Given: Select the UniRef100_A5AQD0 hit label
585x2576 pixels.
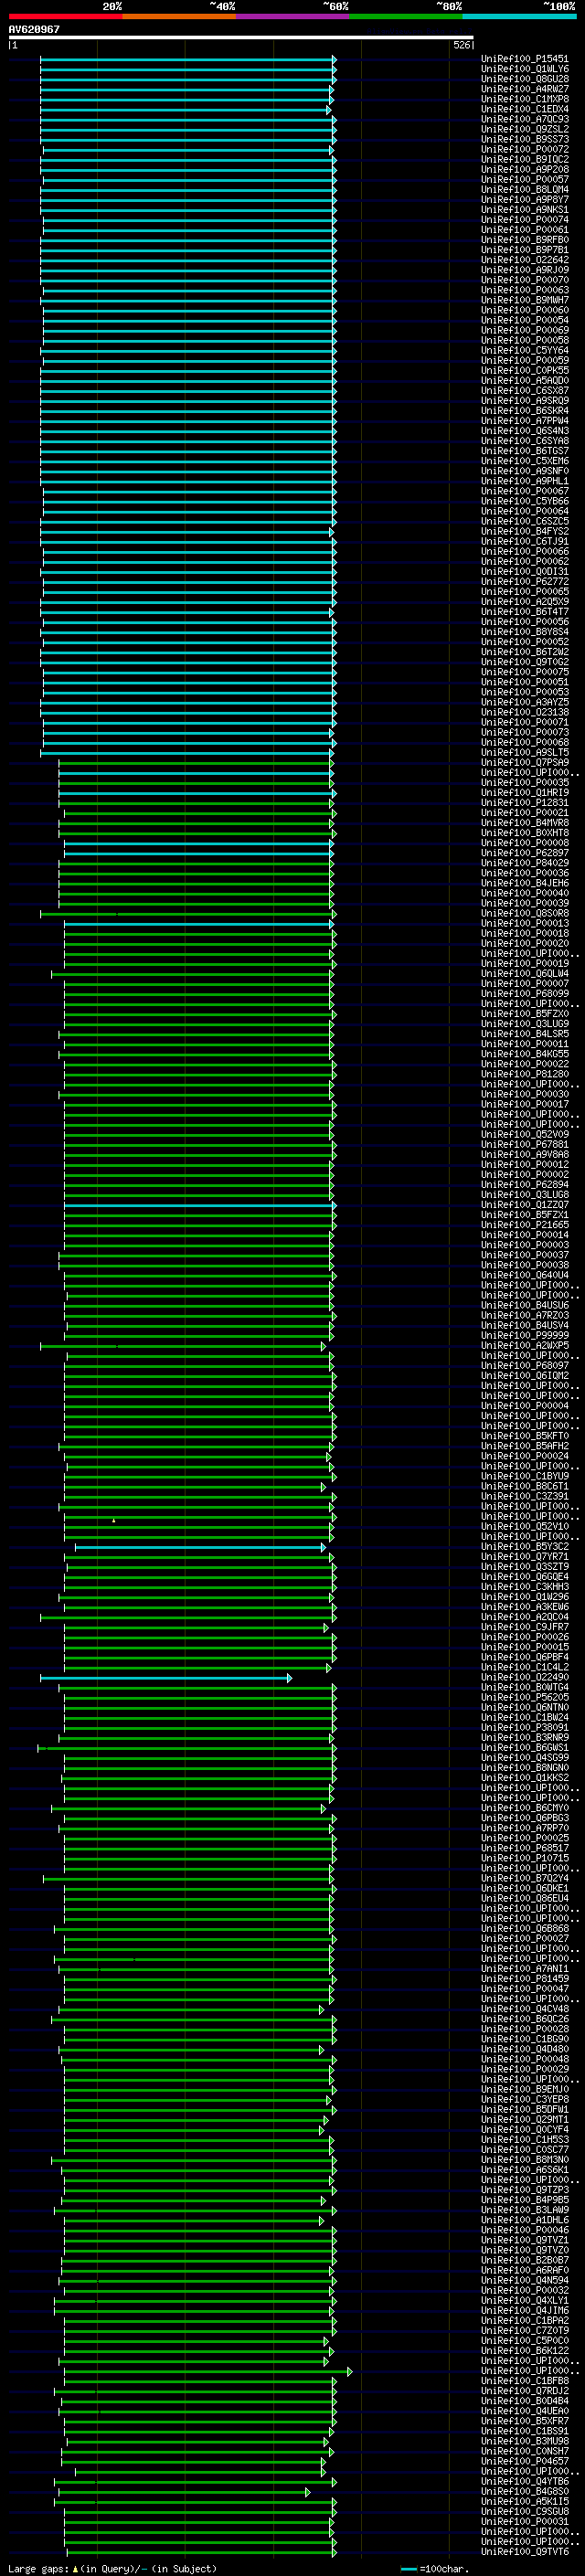Looking at the screenshot, I should coord(525,381).
